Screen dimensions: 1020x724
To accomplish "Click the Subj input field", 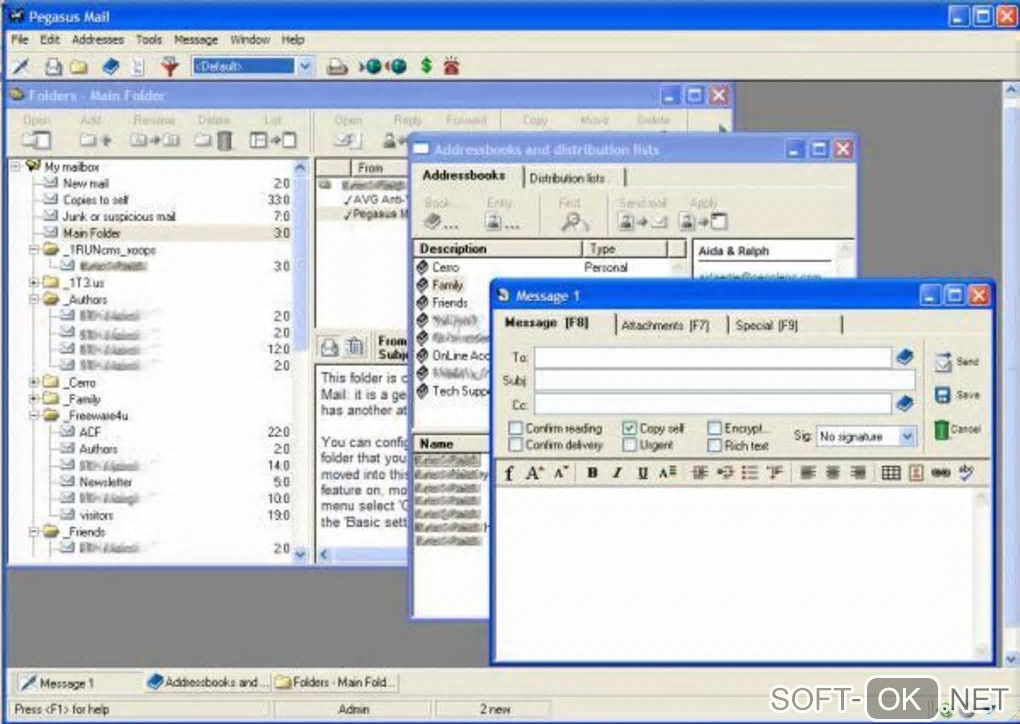I will pos(725,380).
